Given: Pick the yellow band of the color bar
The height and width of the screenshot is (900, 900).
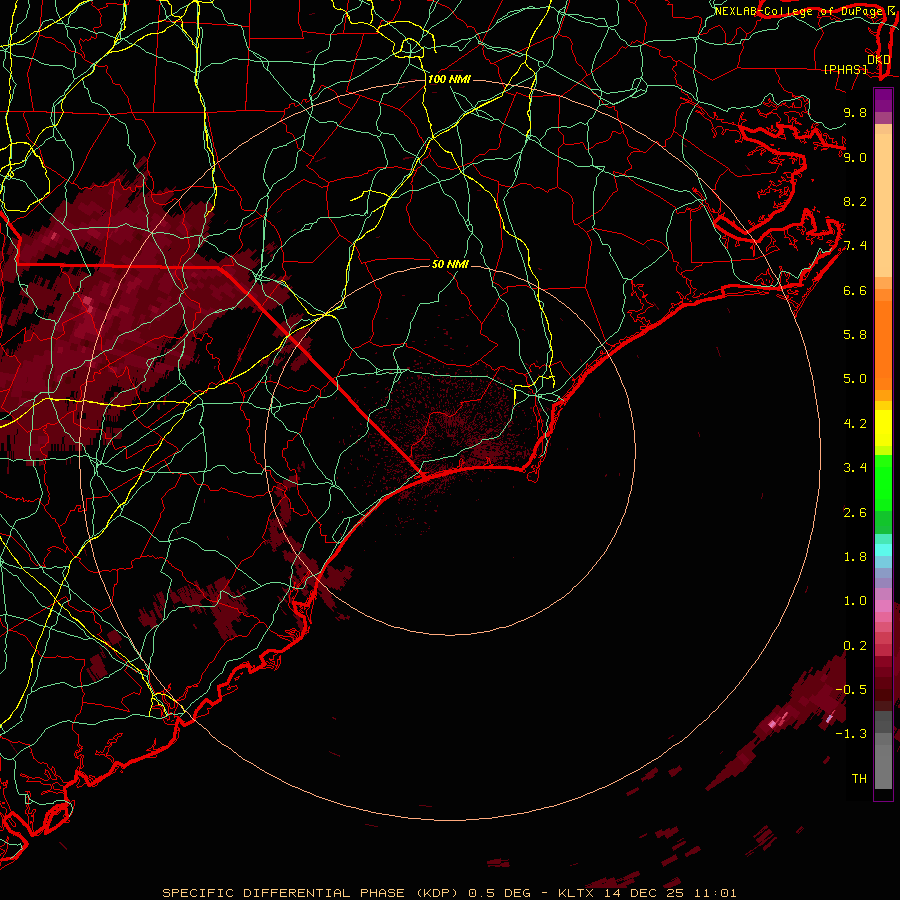Looking at the screenshot, I should [x=883, y=428].
